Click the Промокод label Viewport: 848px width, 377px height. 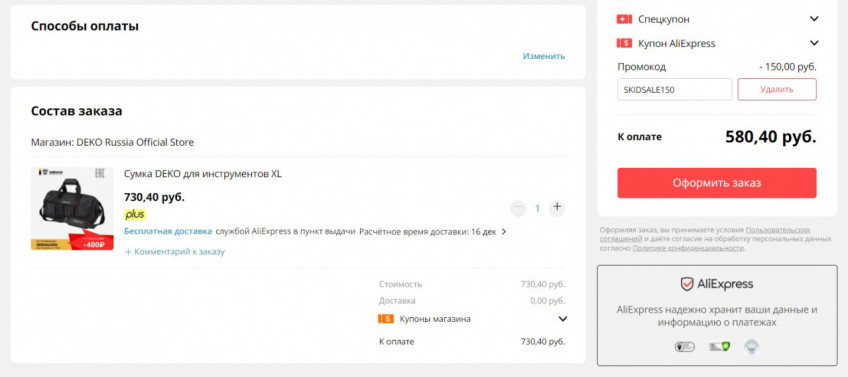(x=641, y=67)
